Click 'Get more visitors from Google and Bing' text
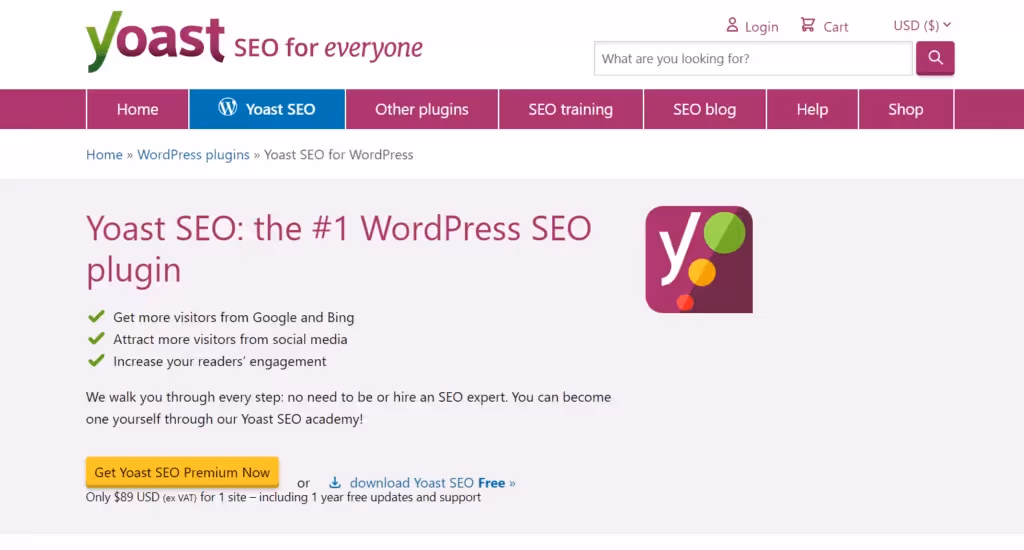This screenshot has height=550, width=1024. (x=234, y=317)
